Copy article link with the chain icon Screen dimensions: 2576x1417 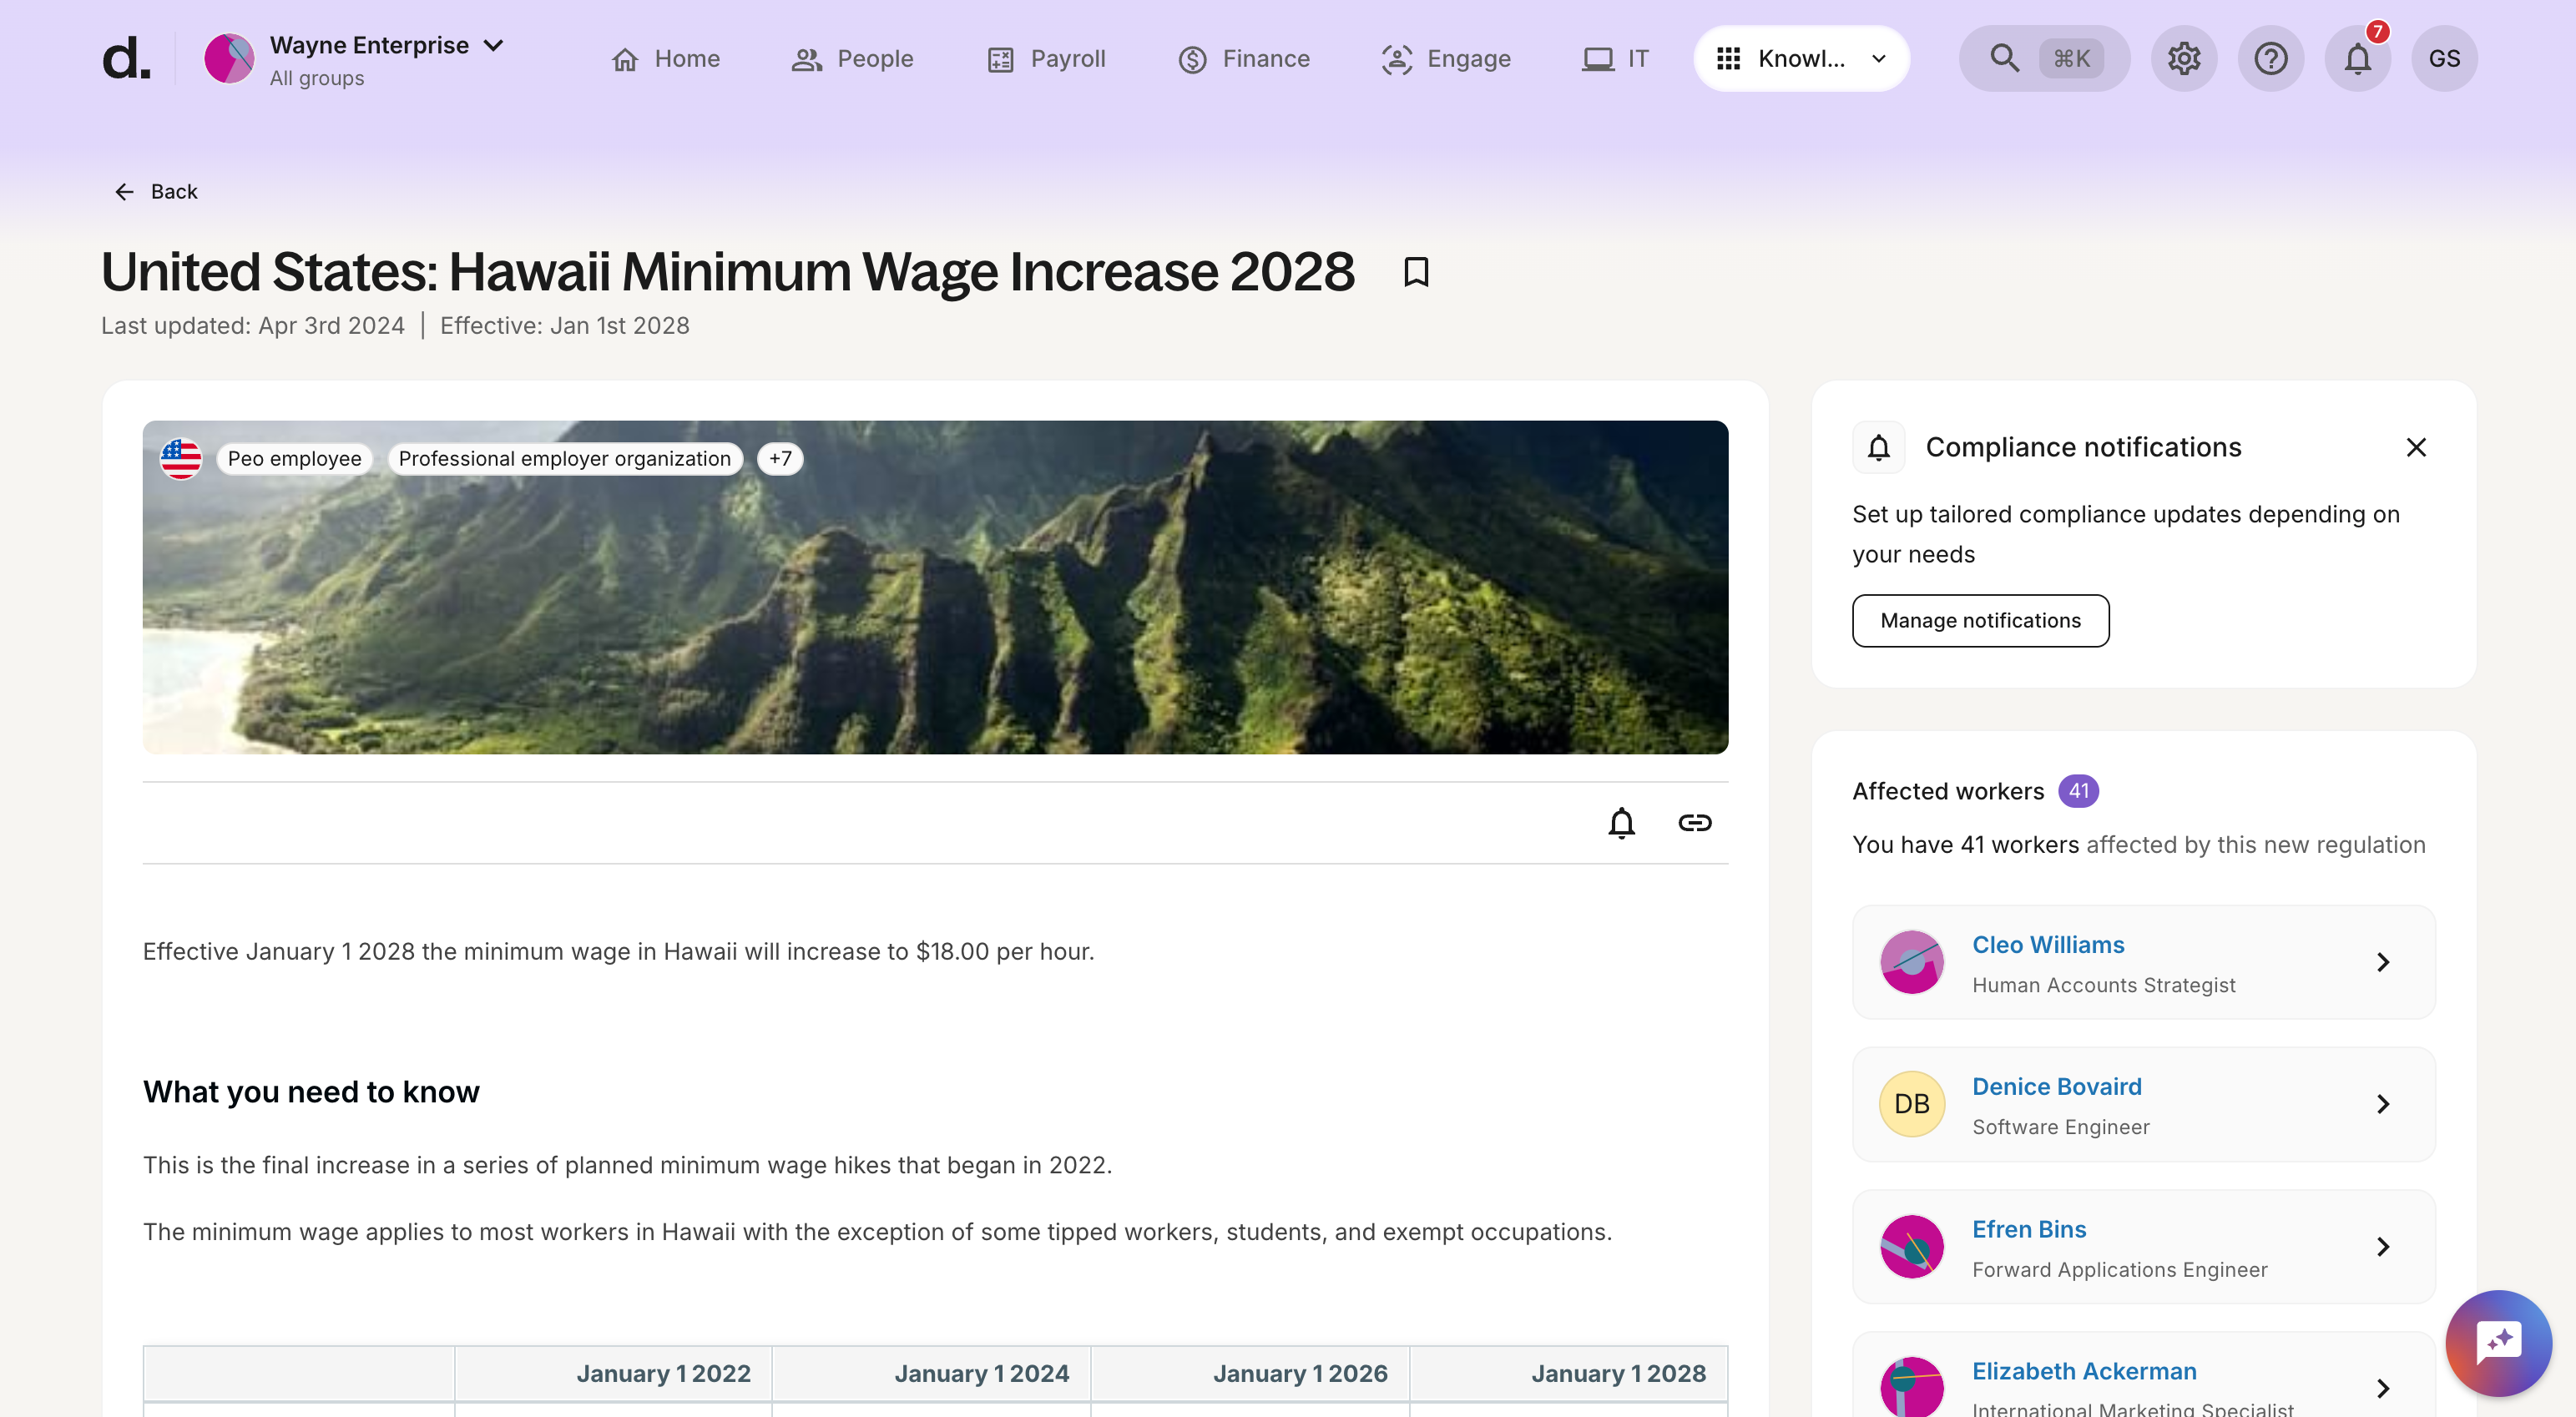click(x=1694, y=822)
